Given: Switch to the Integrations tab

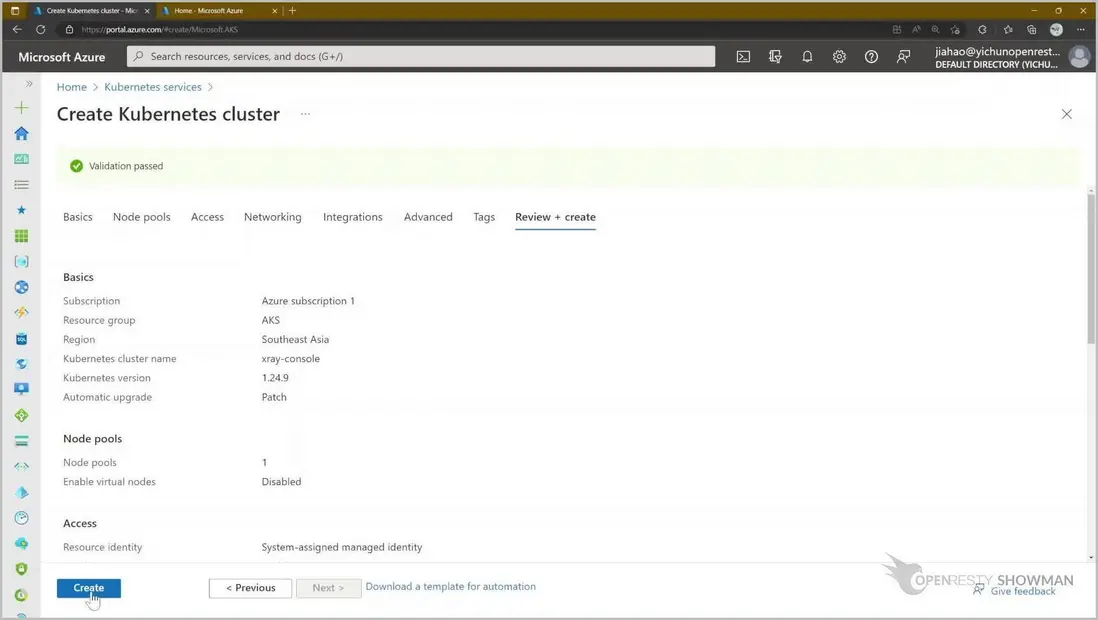Looking at the screenshot, I should (x=353, y=217).
